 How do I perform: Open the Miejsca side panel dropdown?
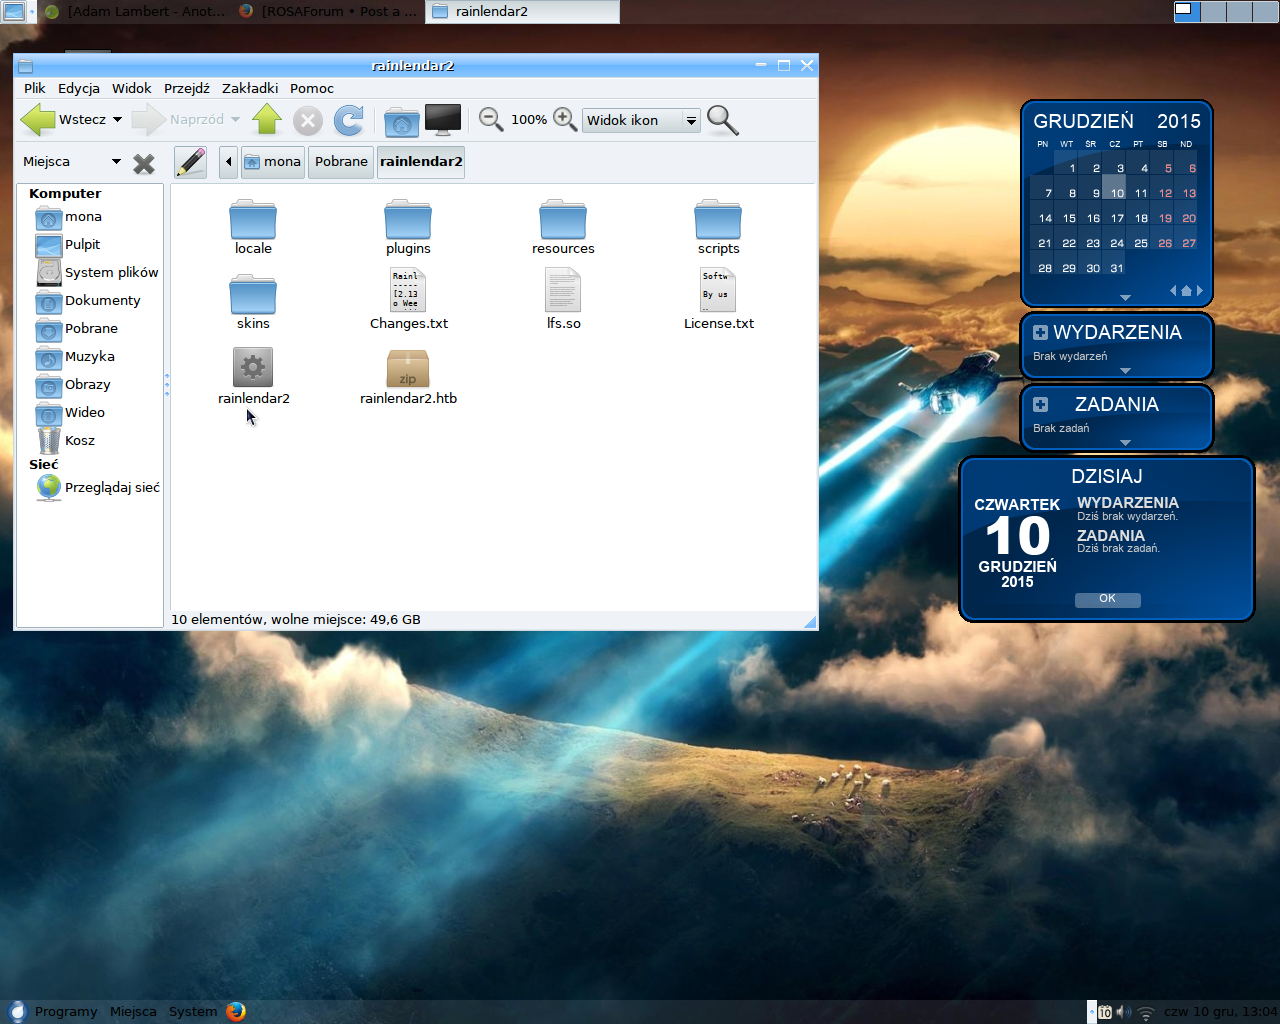(x=116, y=162)
